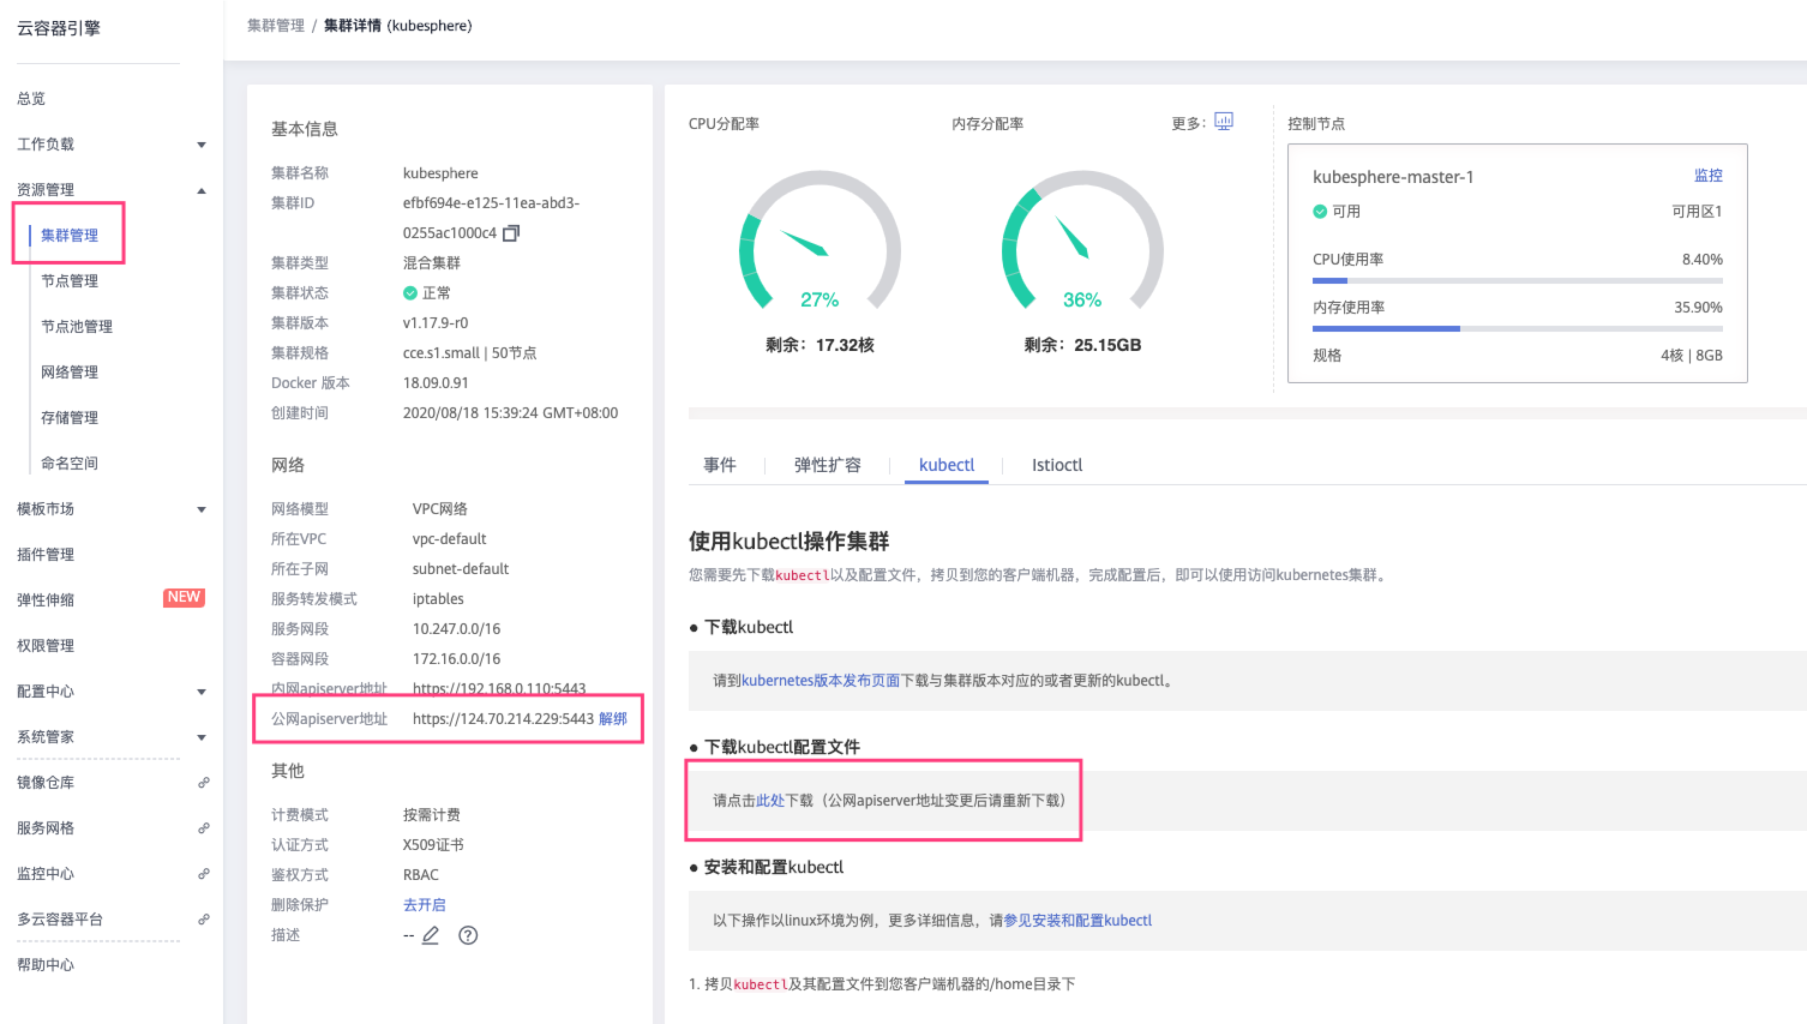Screen dimensions: 1807x1024
Task: Expand the 模板市场 menu arrow
Action: pos(202,510)
